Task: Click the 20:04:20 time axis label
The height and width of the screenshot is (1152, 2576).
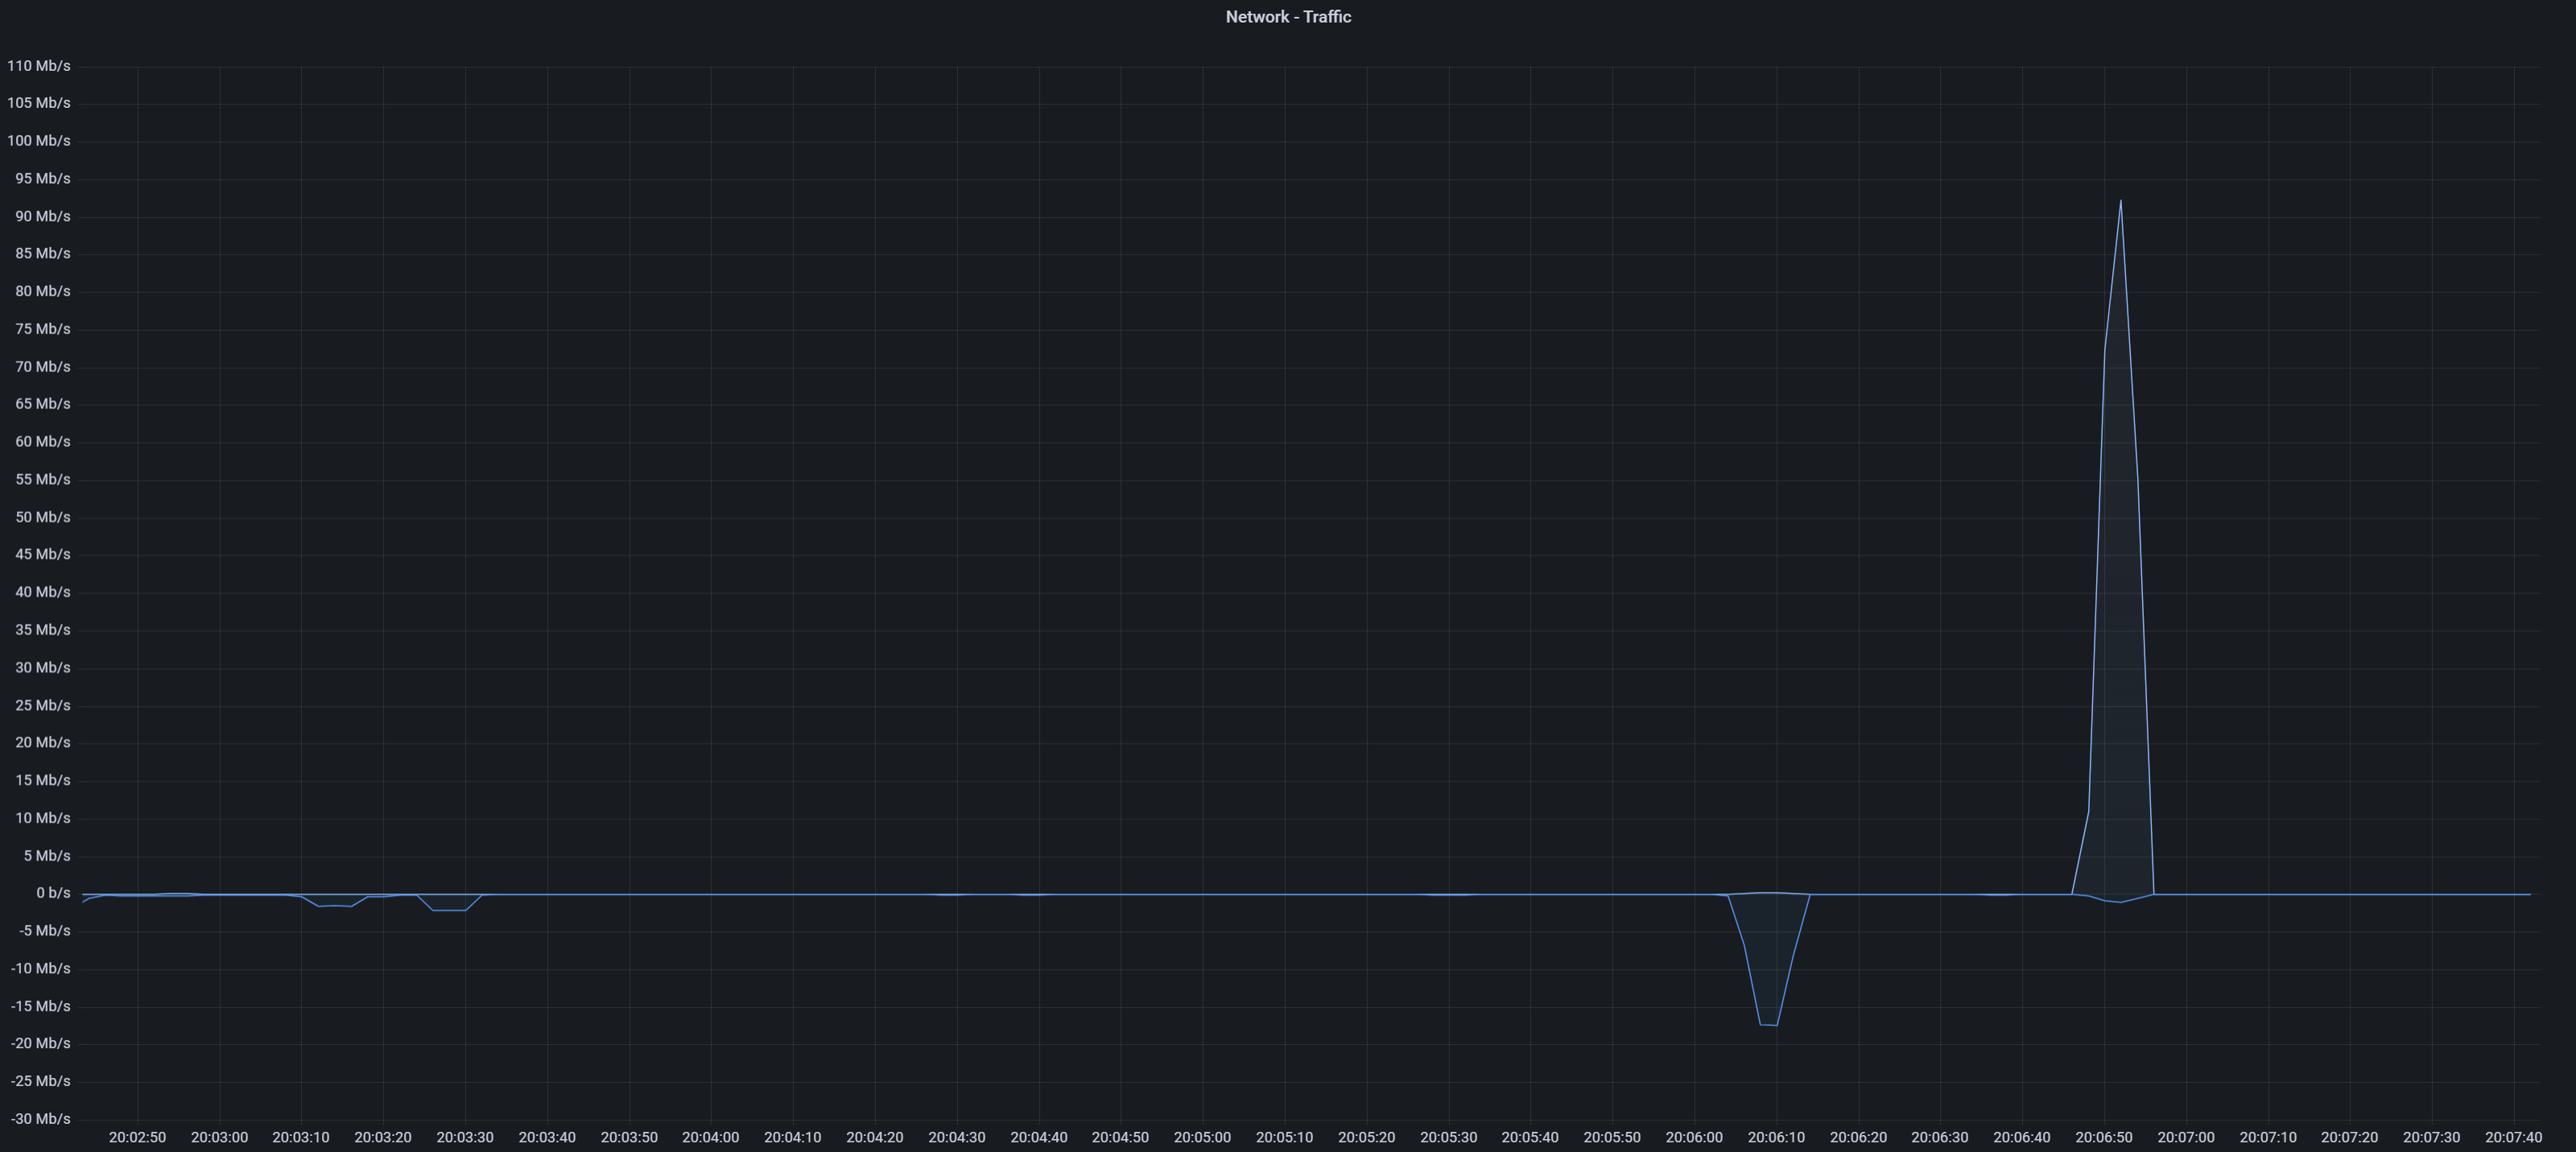Action: [875, 1138]
